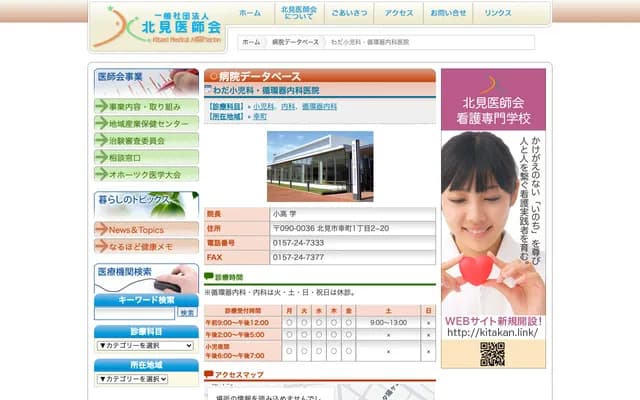Click the 医師会事業 banner image
The height and width of the screenshot is (400, 640).
pos(147,82)
